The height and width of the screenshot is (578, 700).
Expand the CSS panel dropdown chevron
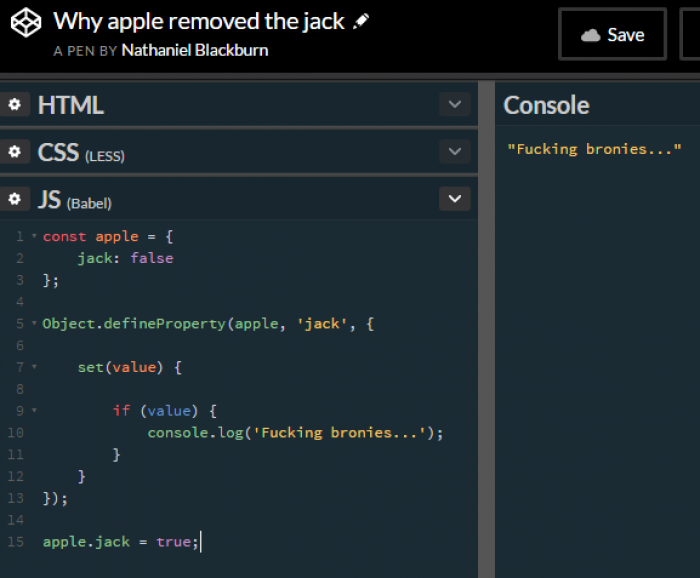click(x=454, y=151)
